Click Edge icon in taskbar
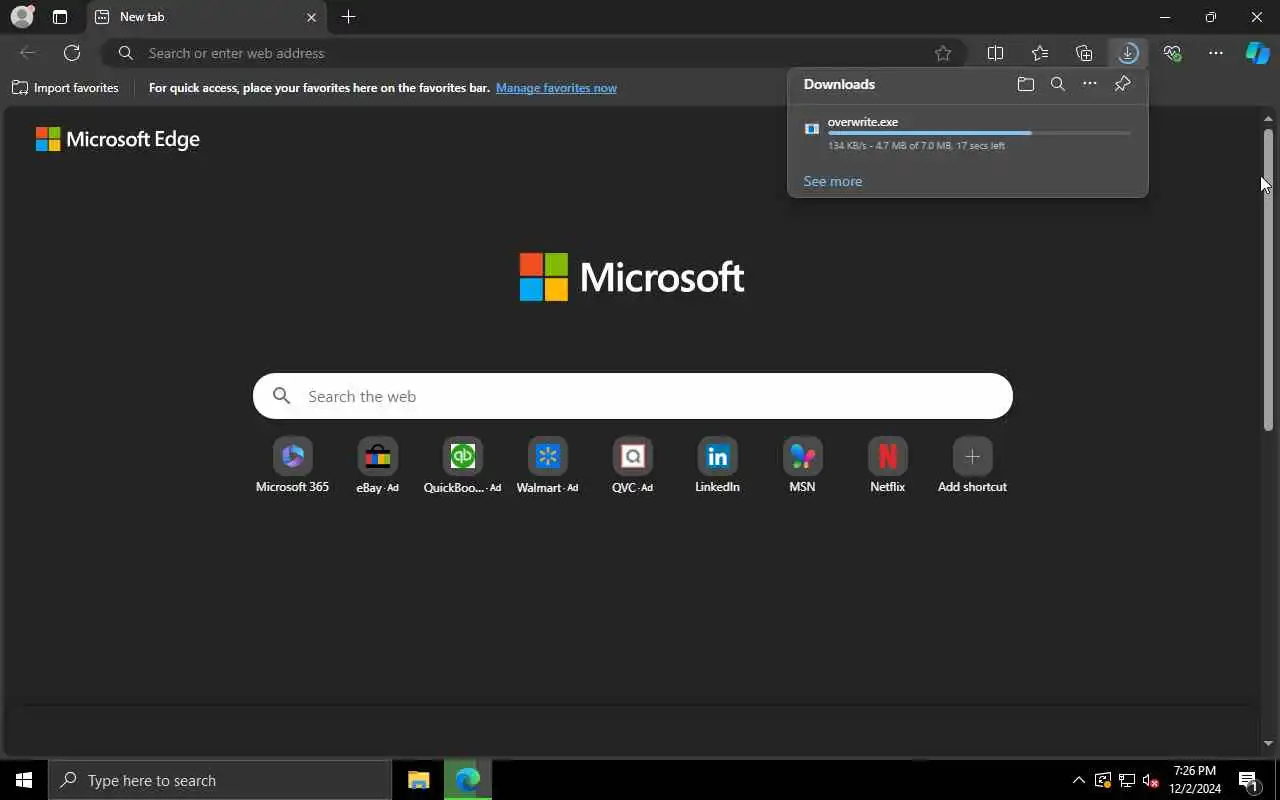1280x800 pixels. tap(467, 780)
